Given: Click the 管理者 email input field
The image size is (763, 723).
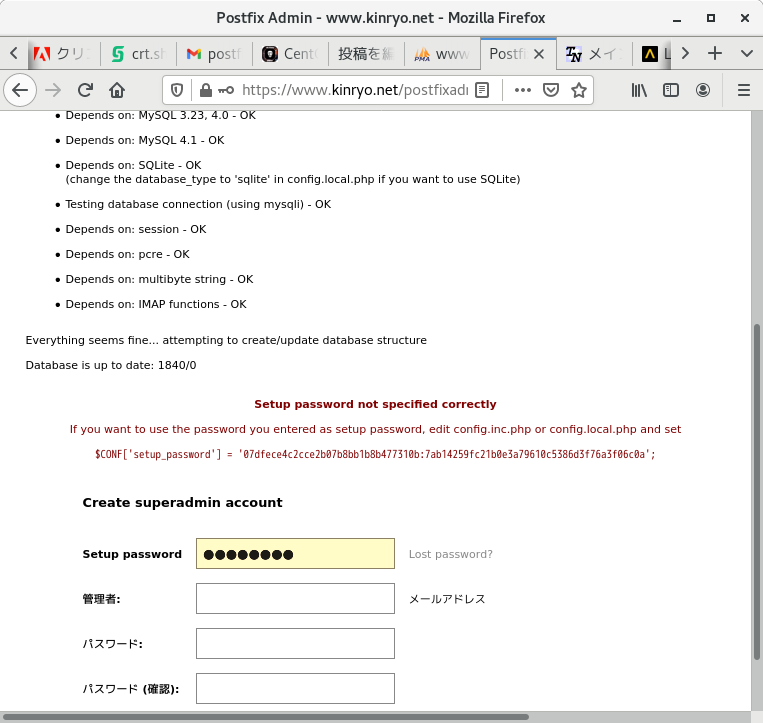Looking at the screenshot, I should [x=295, y=598].
